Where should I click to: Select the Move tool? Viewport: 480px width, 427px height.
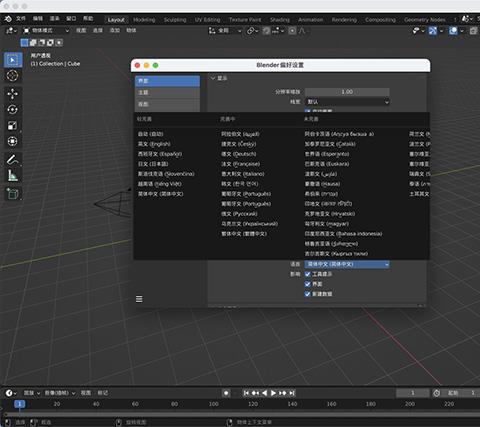(x=13, y=94)
